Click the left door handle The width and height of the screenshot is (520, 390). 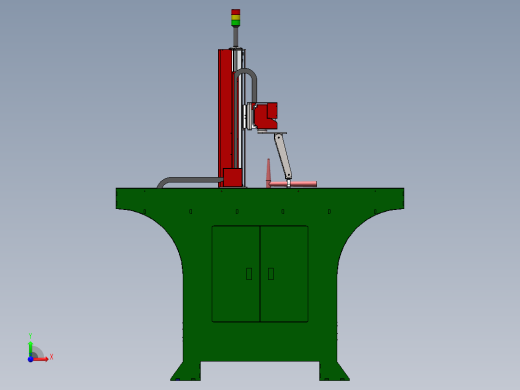[249, 274]
